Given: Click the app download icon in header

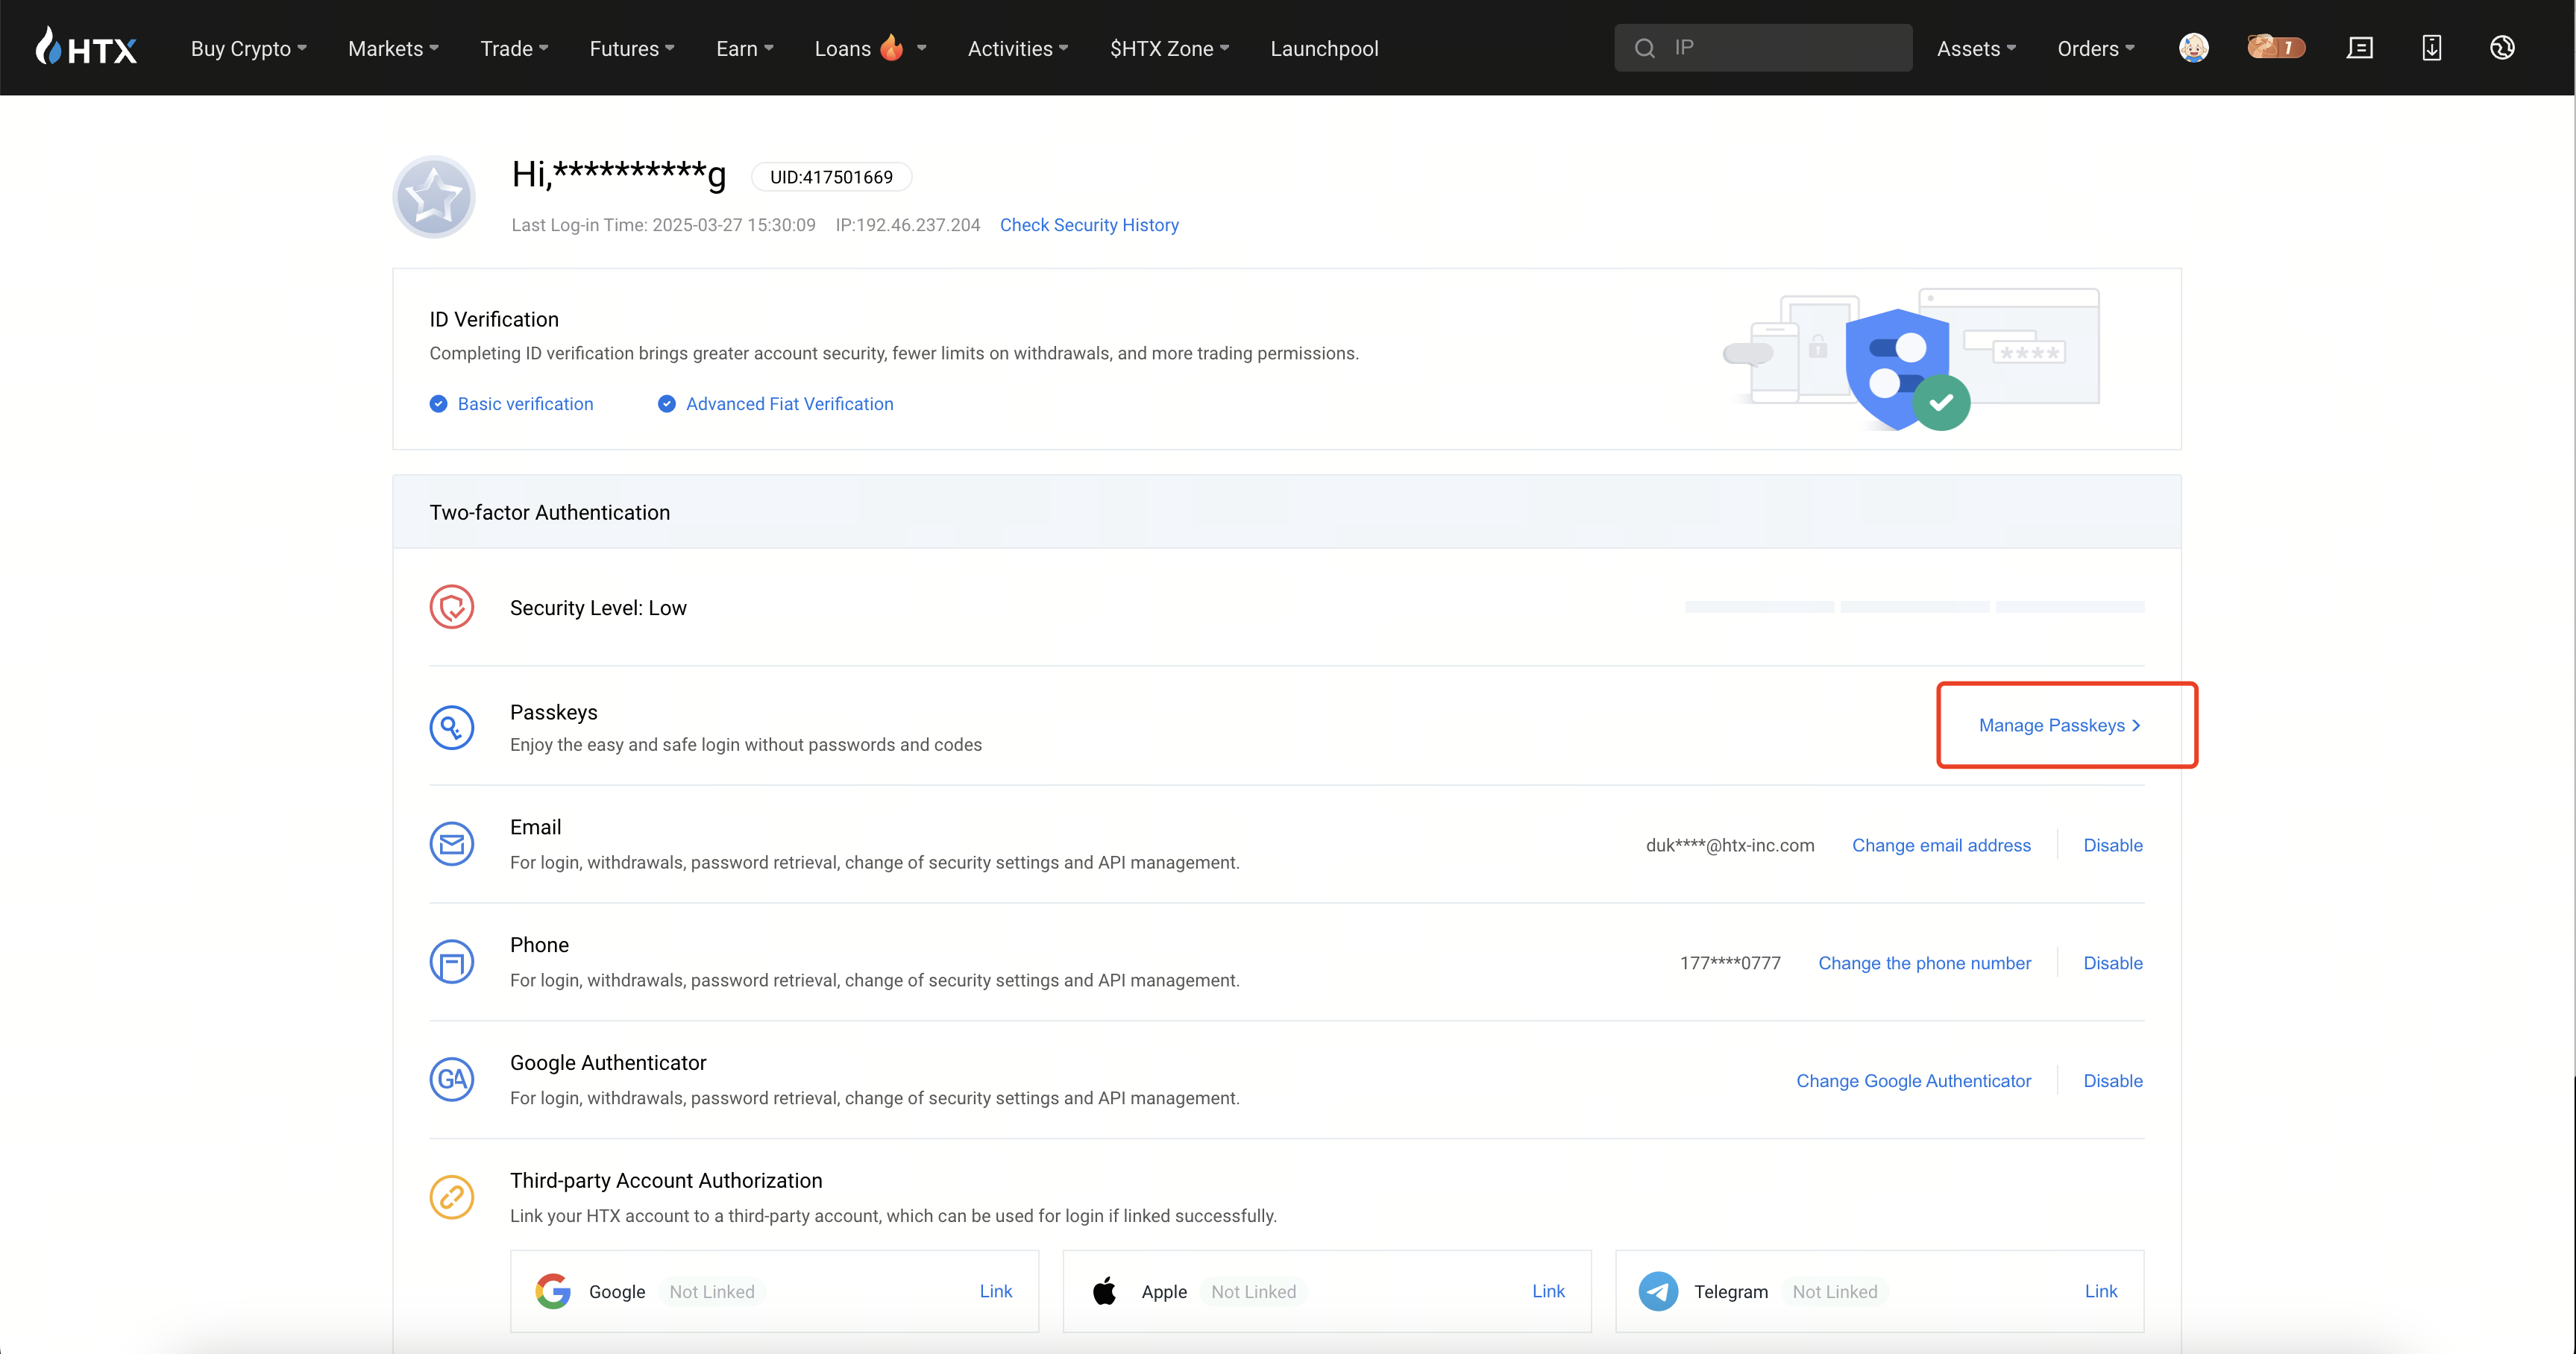Looking at the screenshot, I should [2431, 47].
